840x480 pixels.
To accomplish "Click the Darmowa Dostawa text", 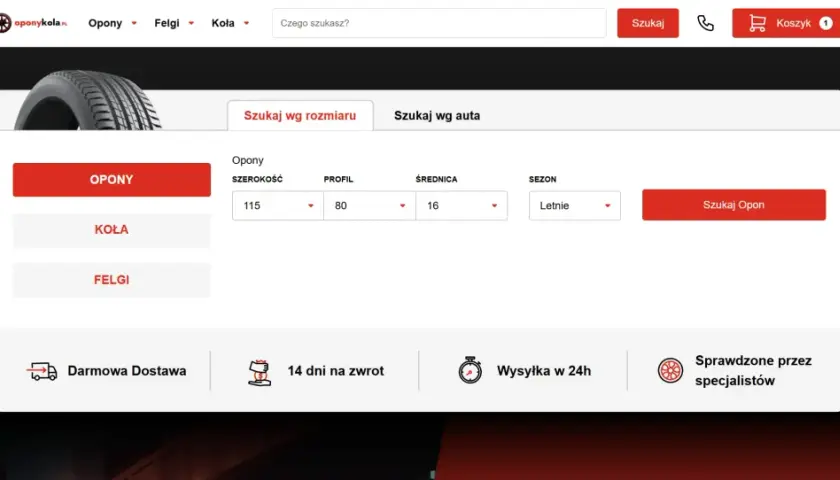I will pos(127,371).
